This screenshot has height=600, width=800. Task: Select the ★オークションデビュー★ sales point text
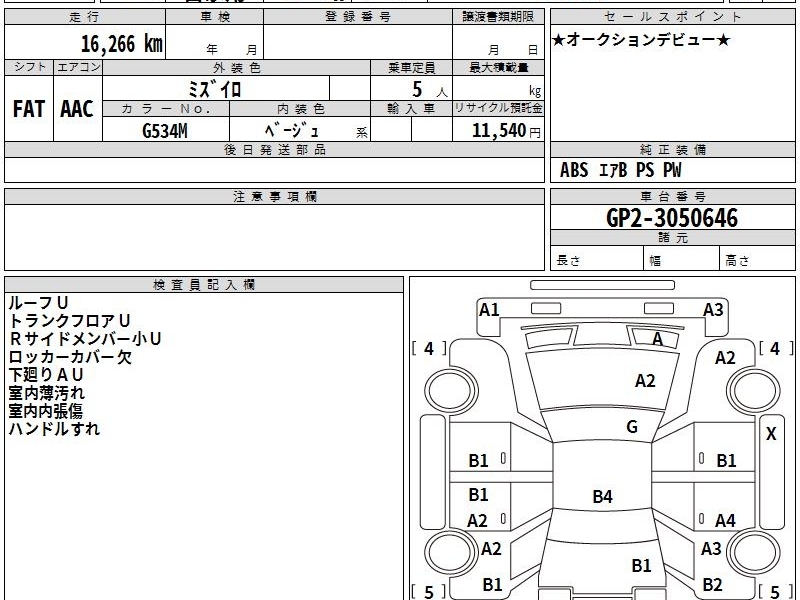click(641, 40)
